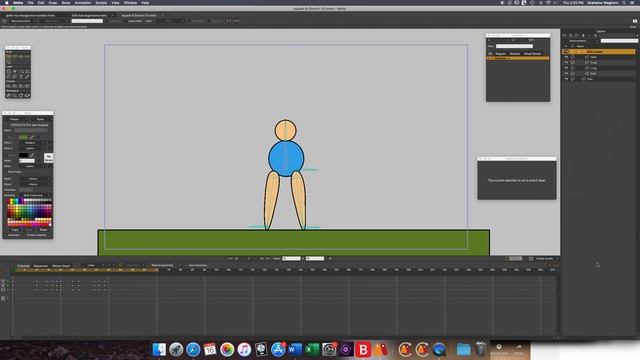Click the black stroke color swatch
Image resolution: width=640 pixels, height=360 pixels.
23,155
